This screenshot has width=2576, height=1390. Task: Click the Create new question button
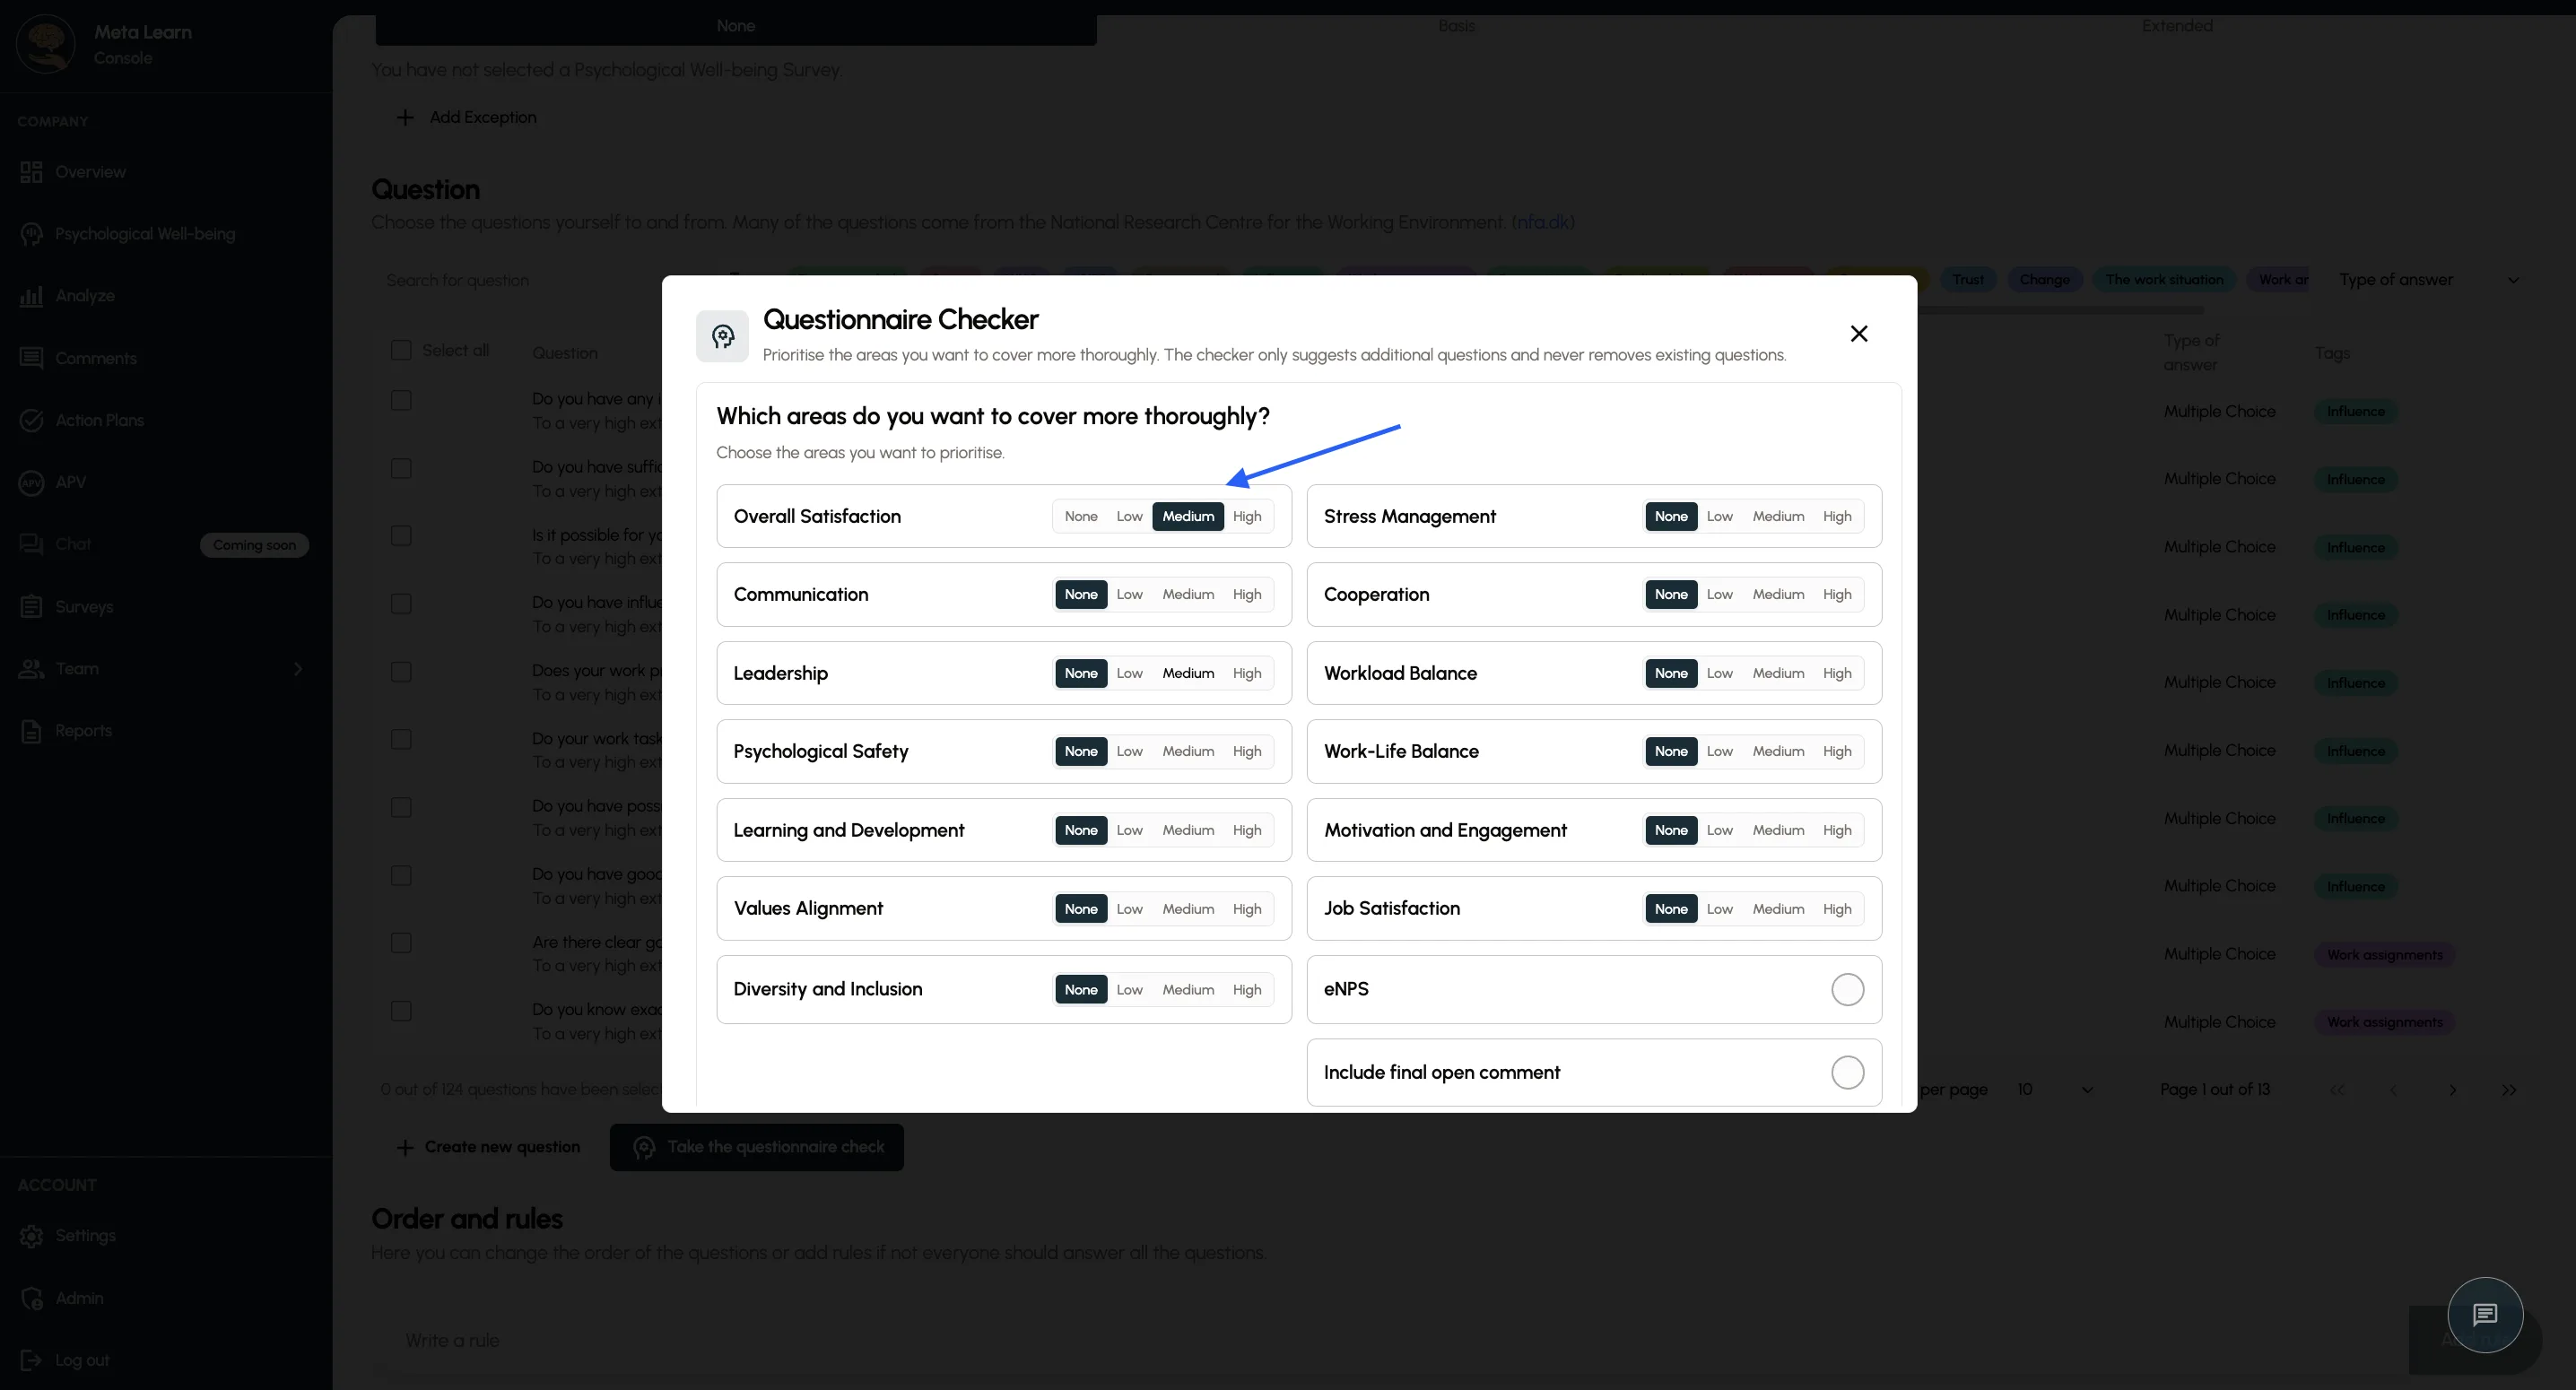click(x=488, y=1148)
